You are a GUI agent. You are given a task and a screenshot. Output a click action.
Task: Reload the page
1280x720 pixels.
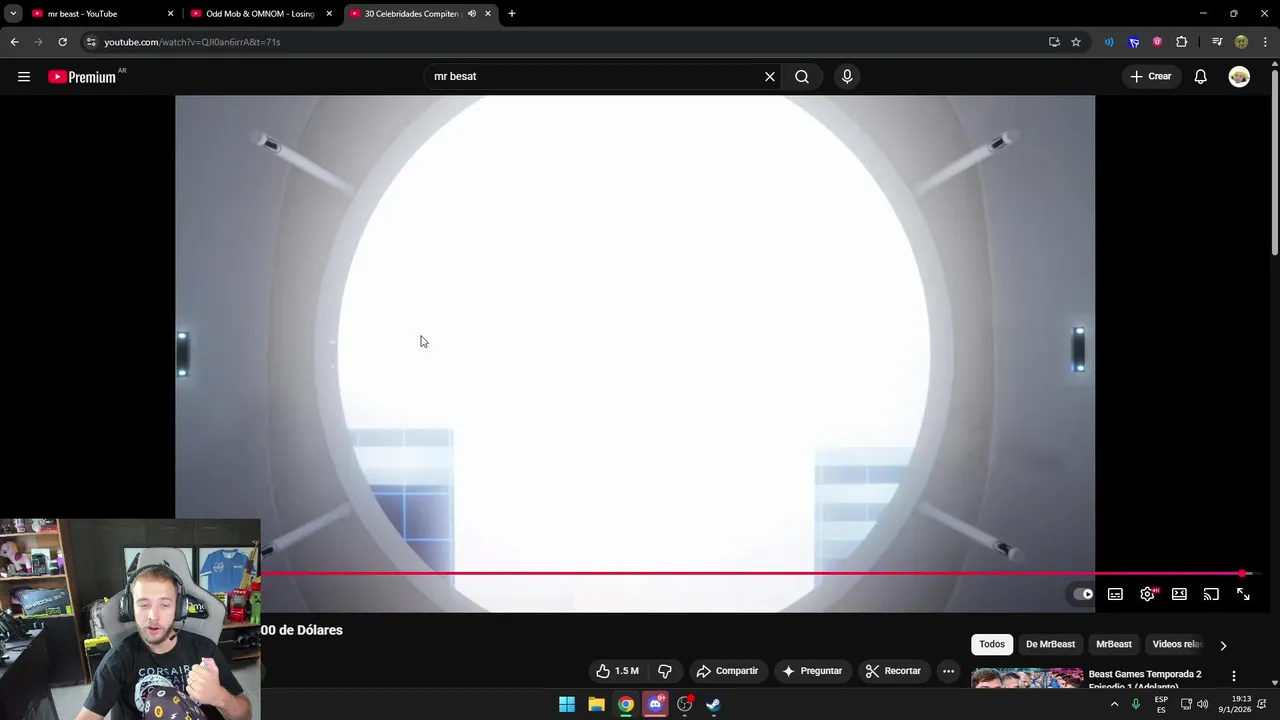[x=62, y=42]
